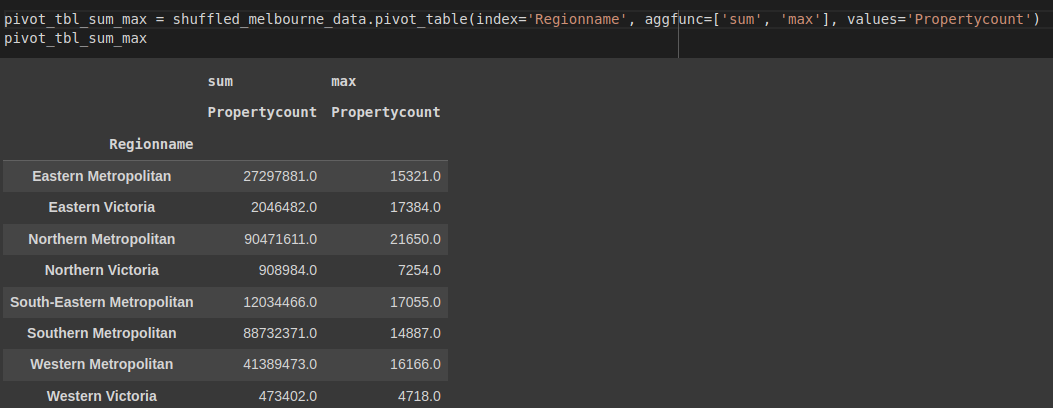Click the pivot_tbl_sum_max variable on second line

75,38
